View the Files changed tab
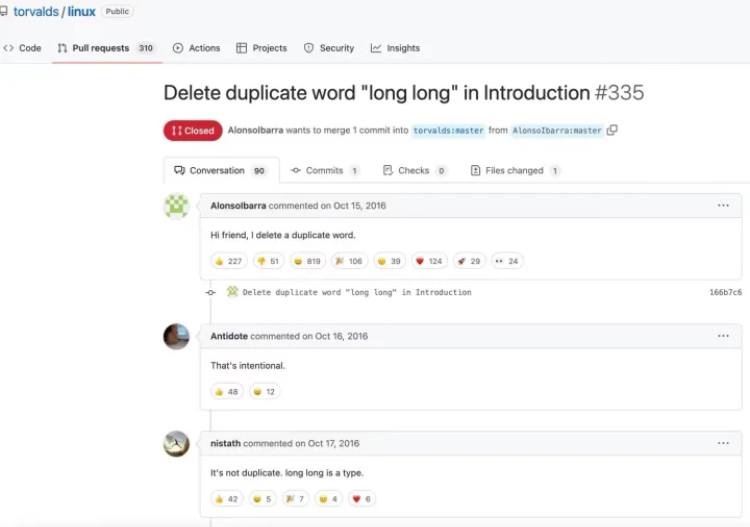The image size is (750, 527). pyautogui.click(x=515, y=171)
